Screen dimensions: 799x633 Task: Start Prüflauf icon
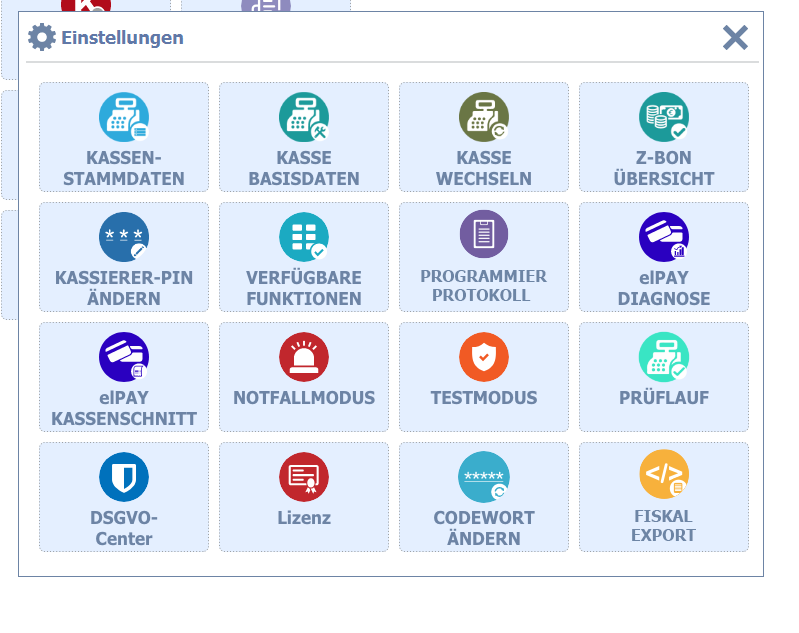coord(664,357)
